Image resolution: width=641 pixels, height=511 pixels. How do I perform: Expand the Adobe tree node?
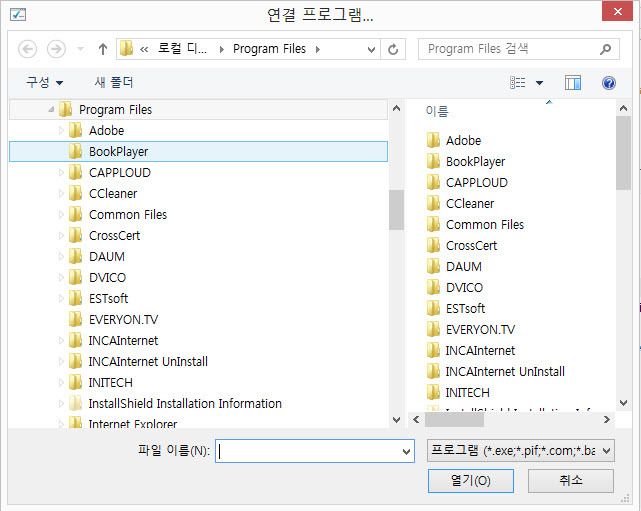pos(61,130)
